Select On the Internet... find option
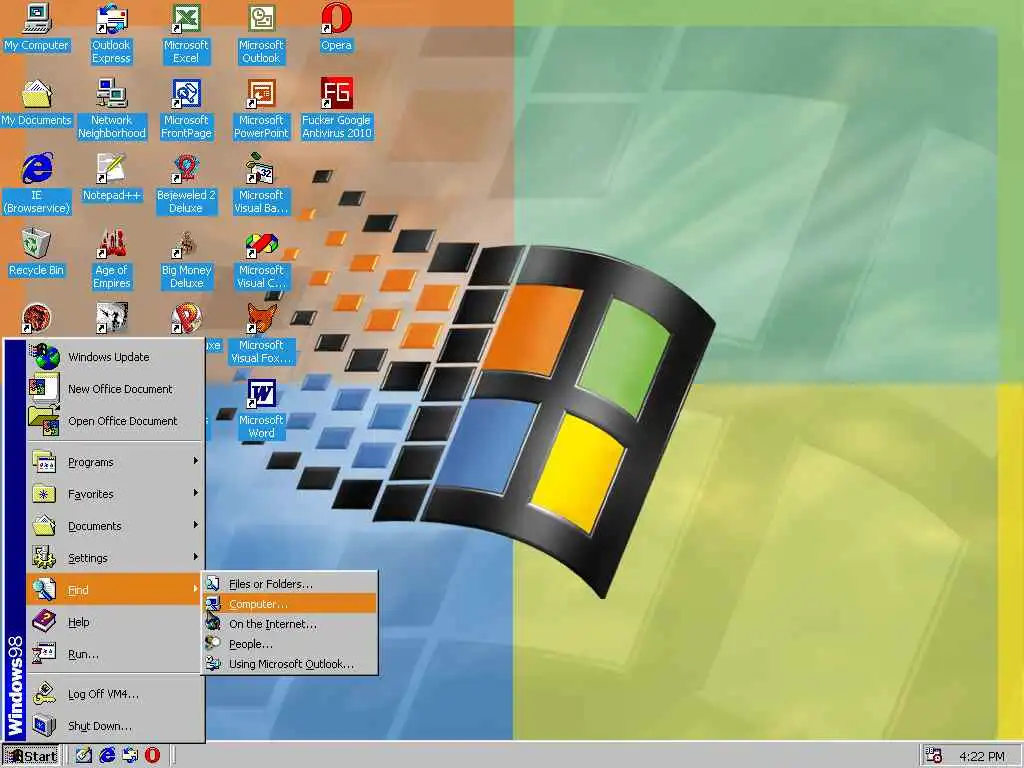 click(290, 624)
